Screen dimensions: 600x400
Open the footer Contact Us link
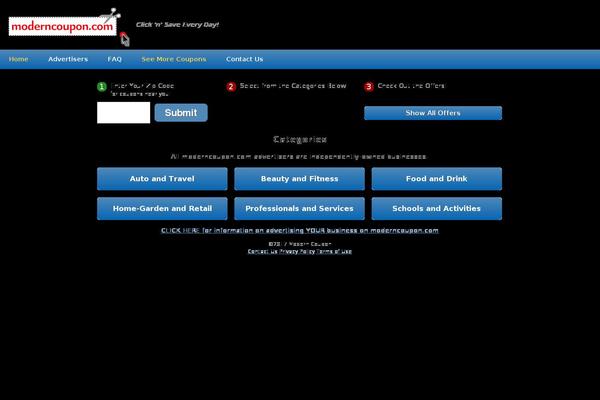(x=262, y=251)
